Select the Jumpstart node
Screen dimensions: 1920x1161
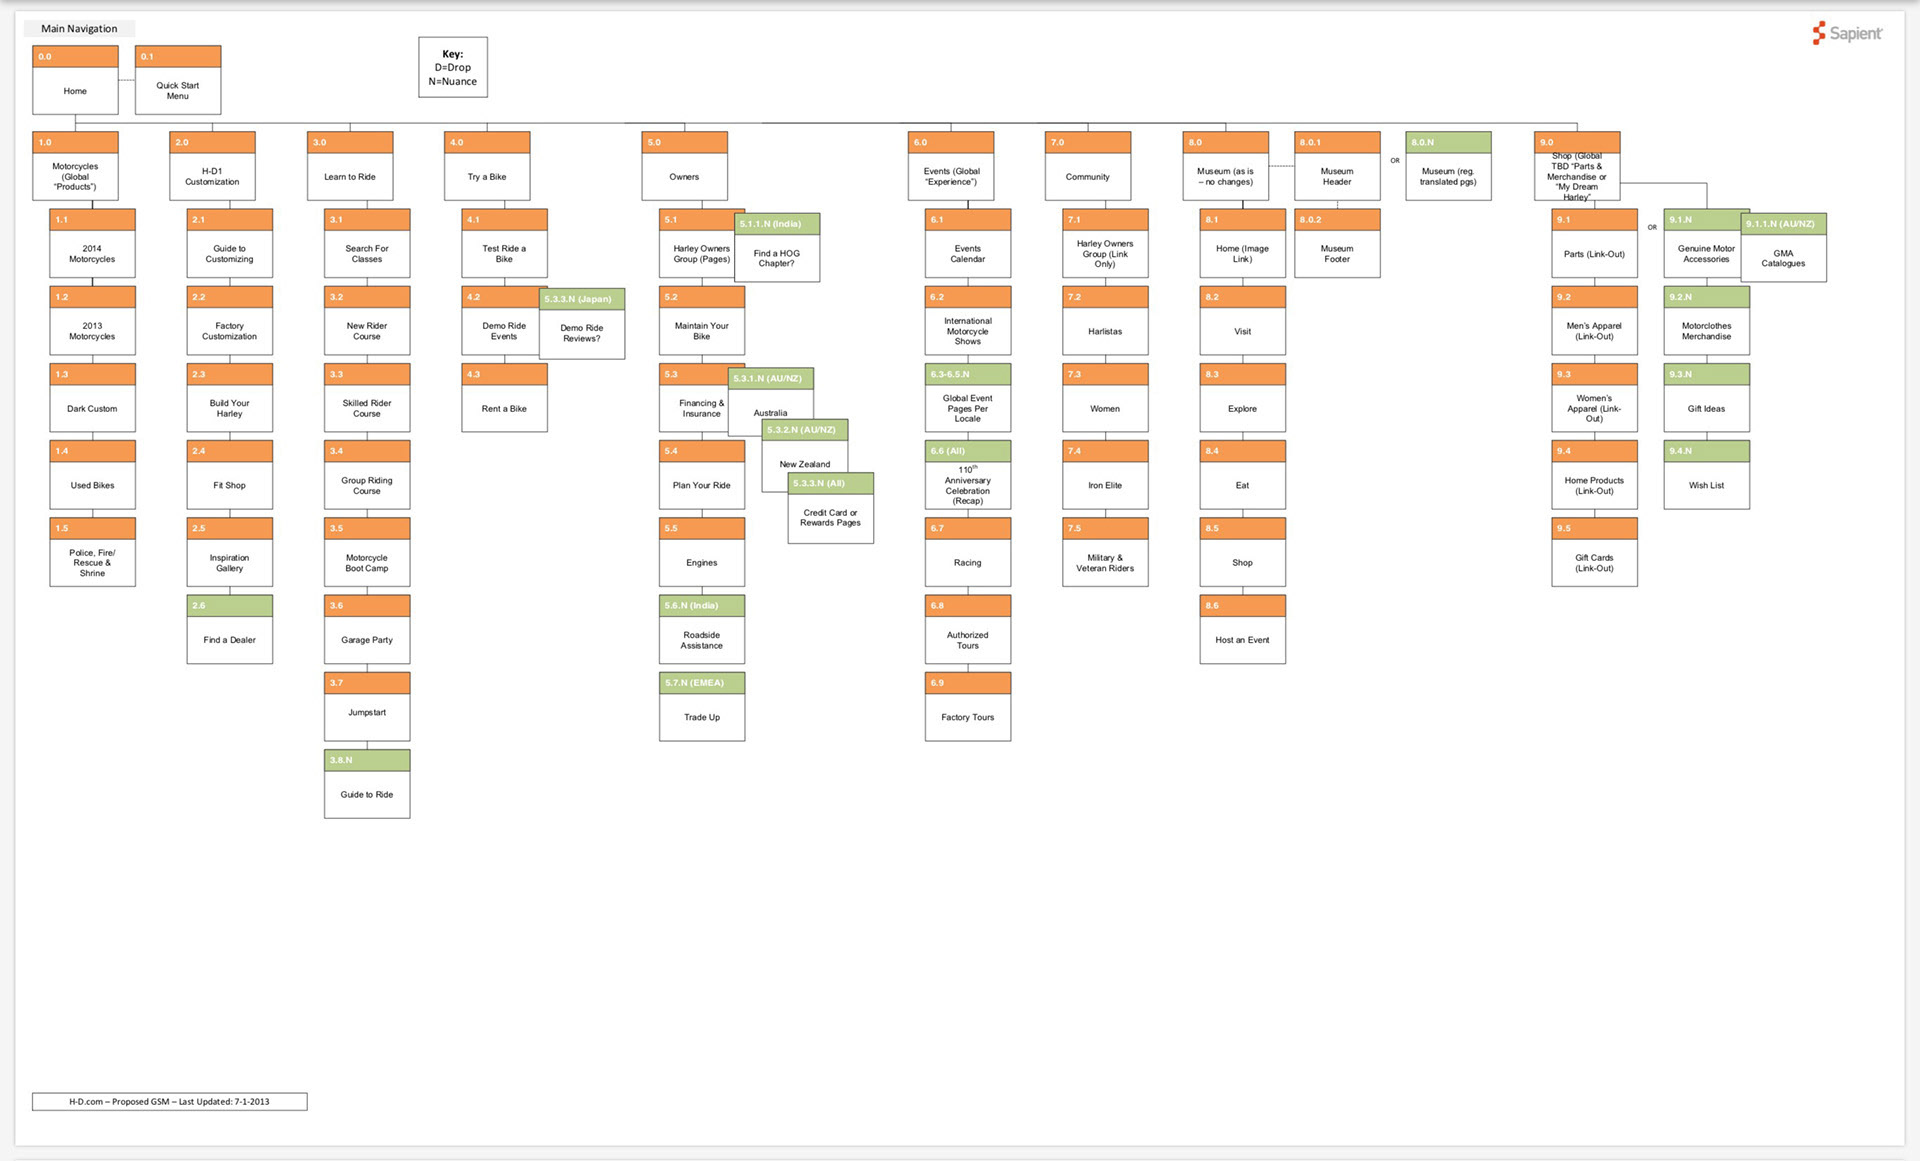coord(367,707)
